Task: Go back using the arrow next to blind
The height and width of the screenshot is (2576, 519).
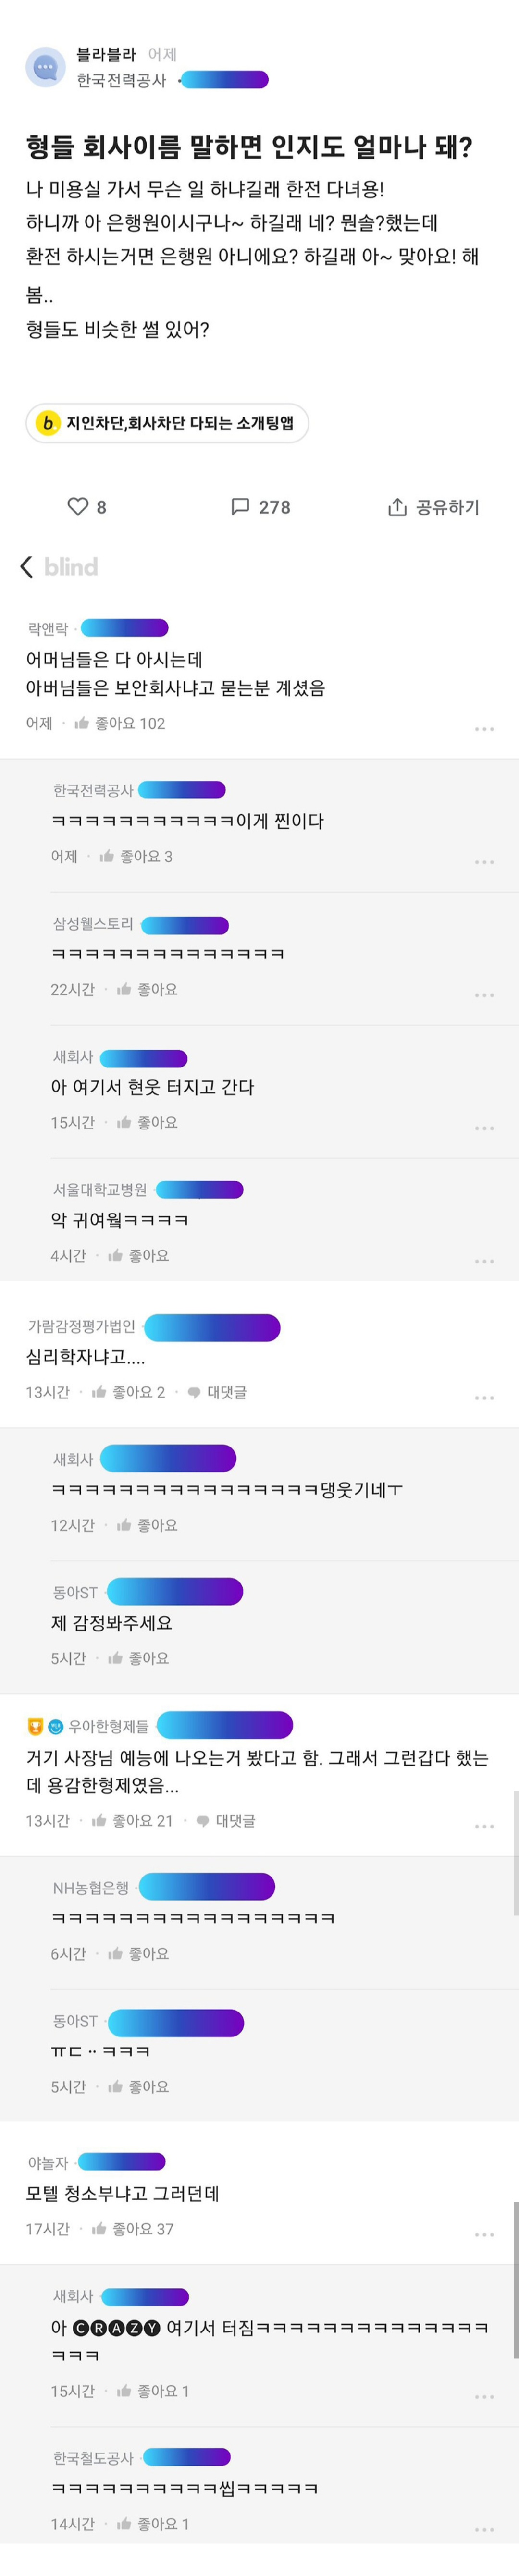Action: click(x=27, y=567)
